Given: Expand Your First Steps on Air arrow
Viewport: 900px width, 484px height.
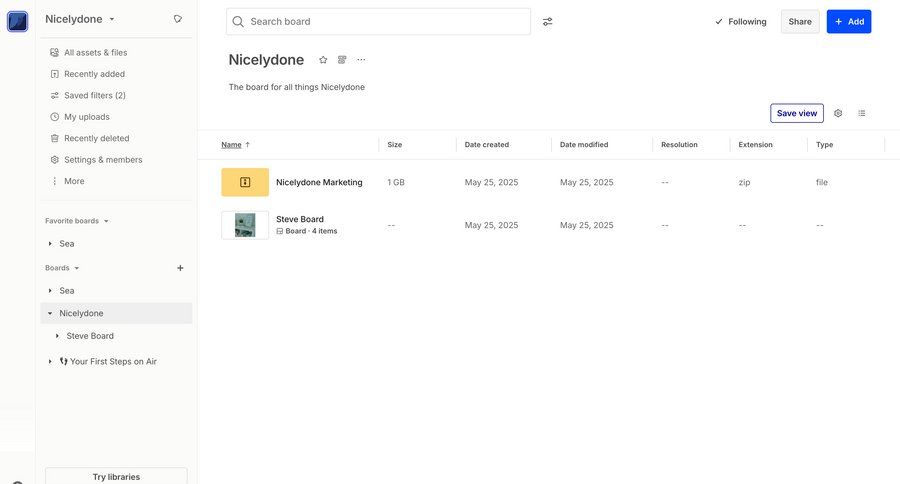Looking at the screenshot, I should click(50, 362).
